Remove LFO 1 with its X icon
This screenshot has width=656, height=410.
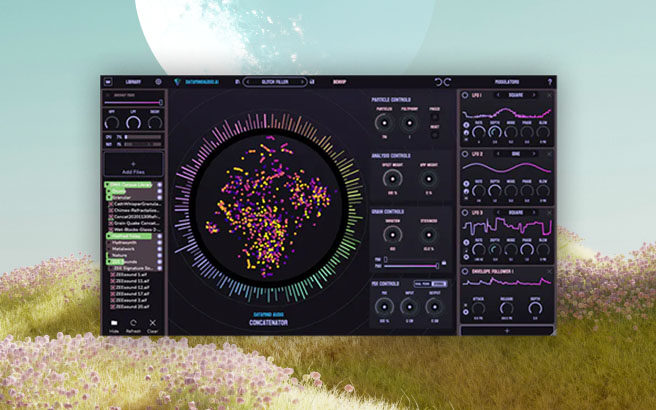tap(549, 95)
